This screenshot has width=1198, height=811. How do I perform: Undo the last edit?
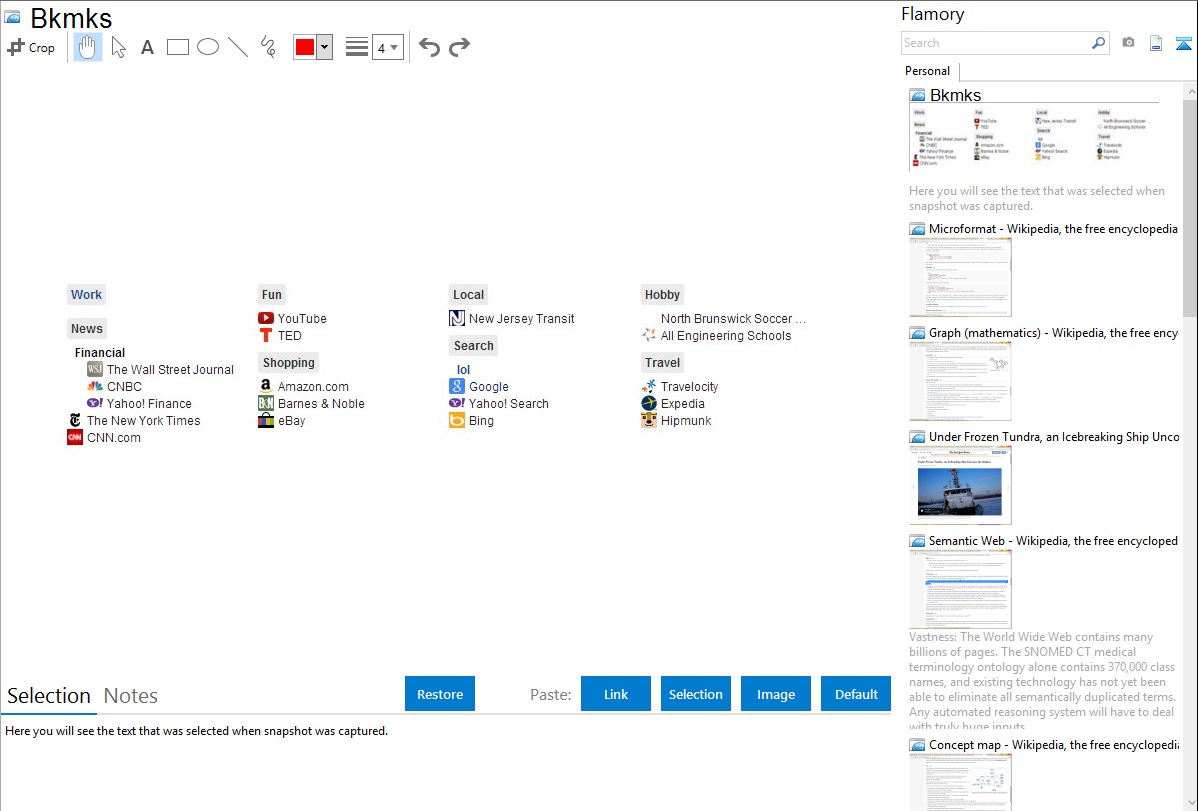429,47
